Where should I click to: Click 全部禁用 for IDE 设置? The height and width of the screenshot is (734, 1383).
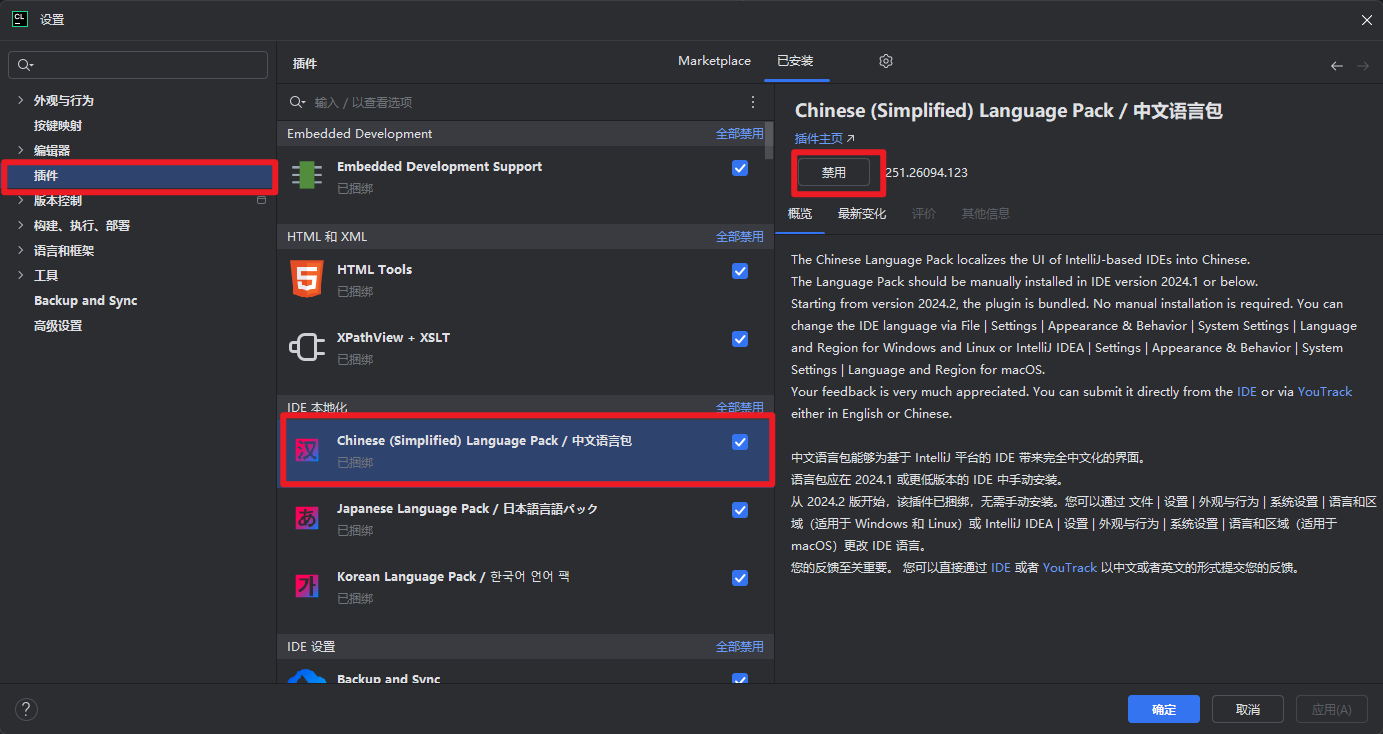click(x=739, y=646)
